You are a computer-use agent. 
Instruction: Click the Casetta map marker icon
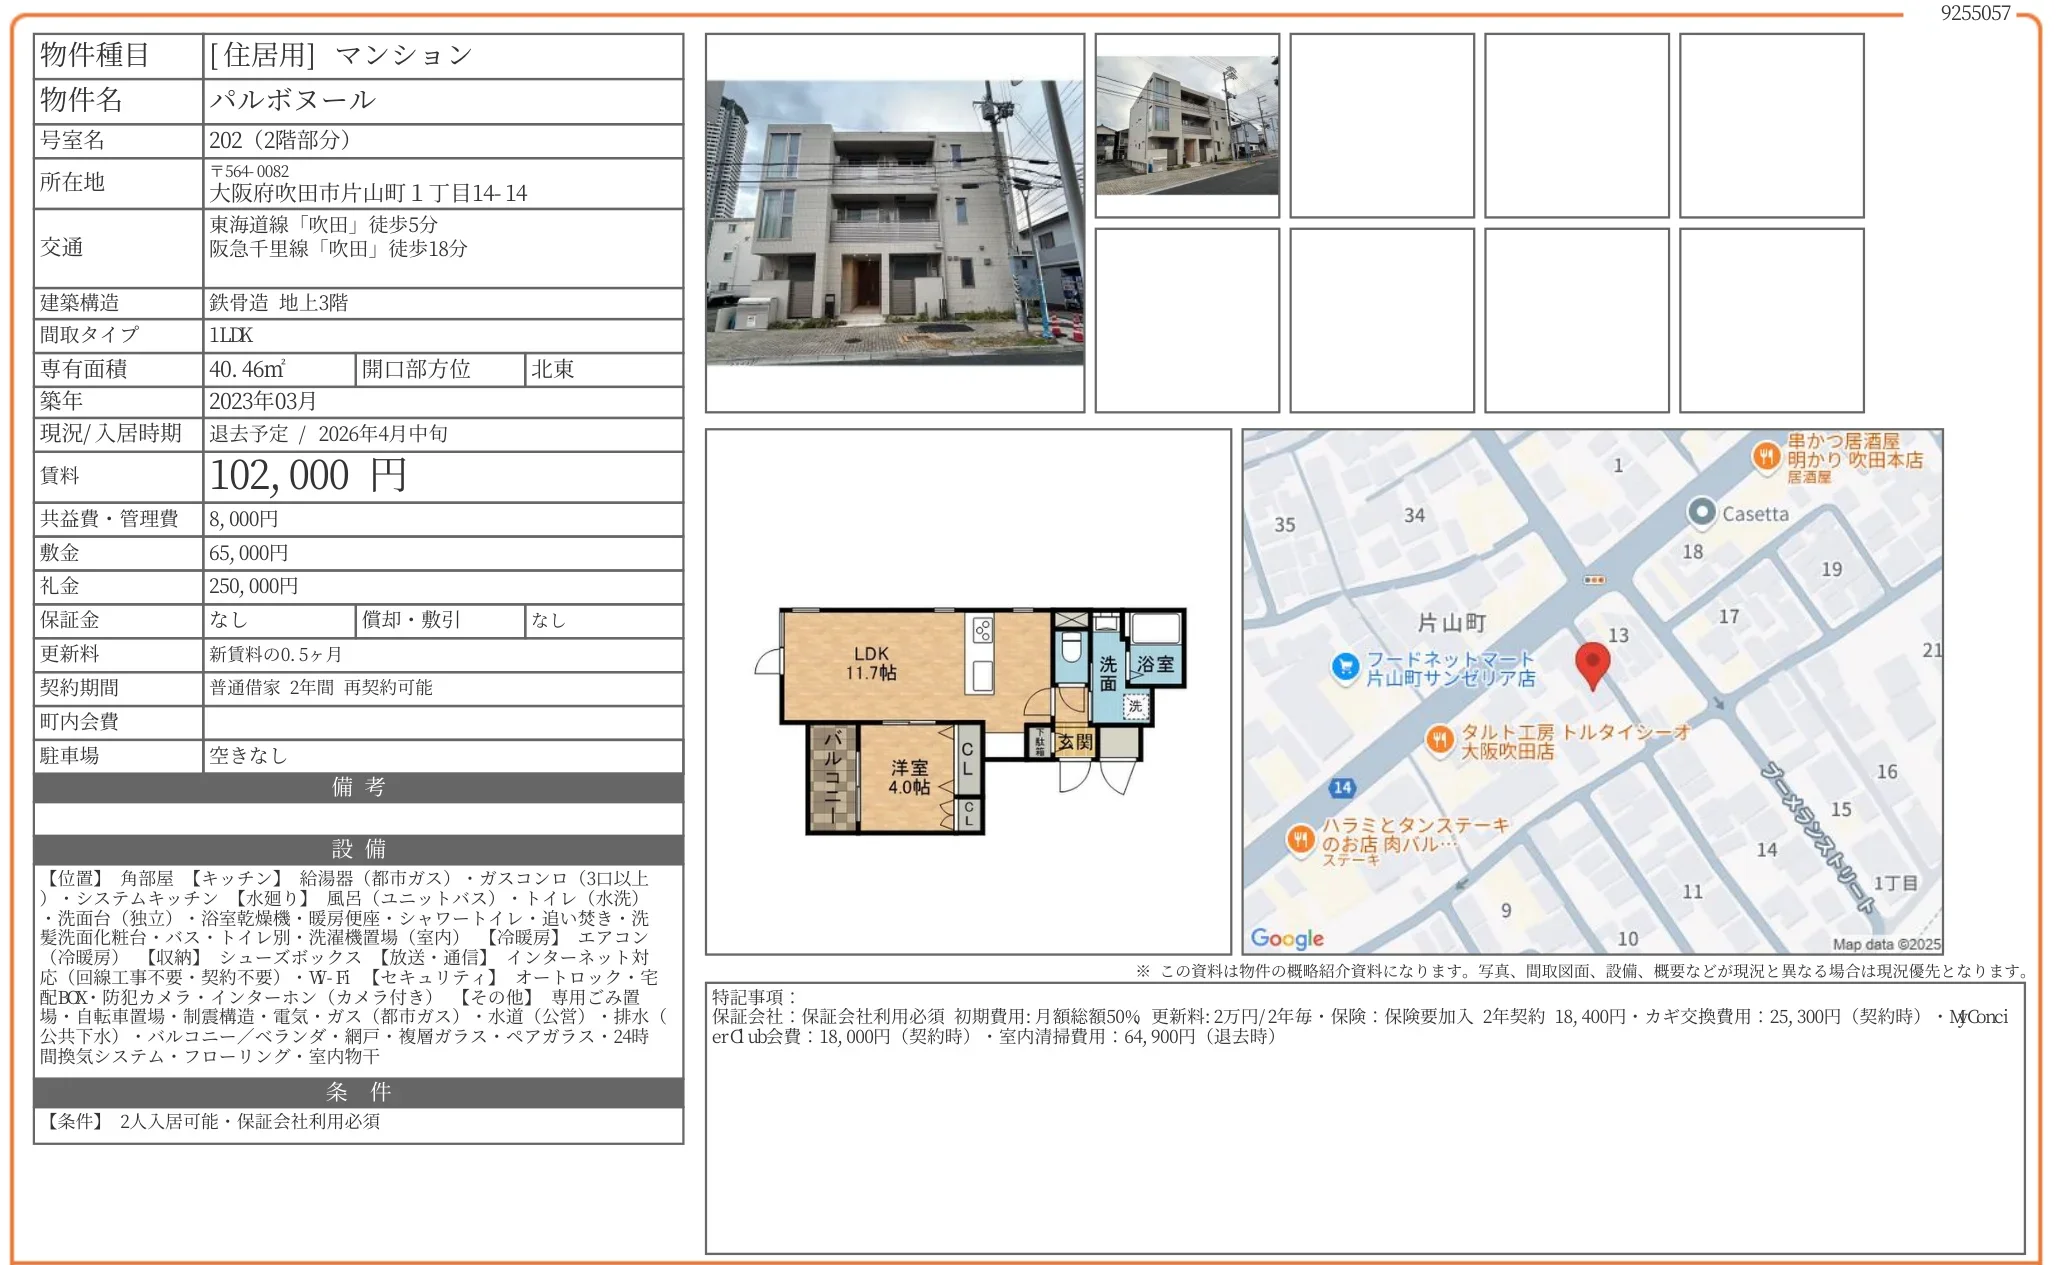tap(1701, 512)
